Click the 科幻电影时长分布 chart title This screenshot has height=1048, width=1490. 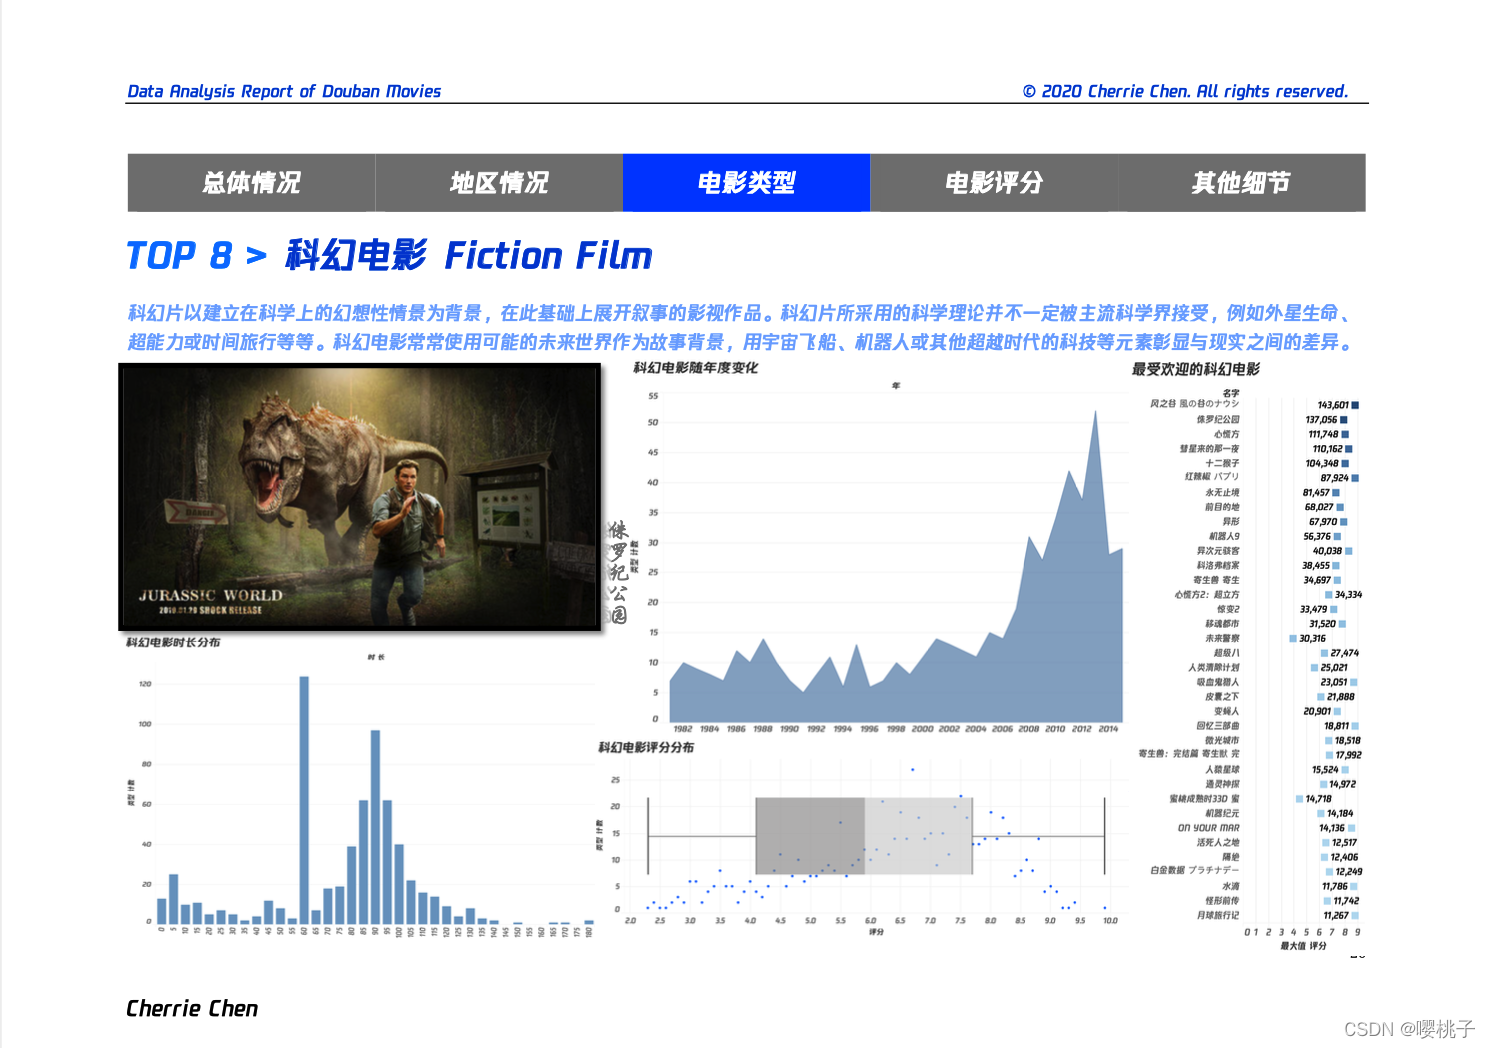point(173,642)
